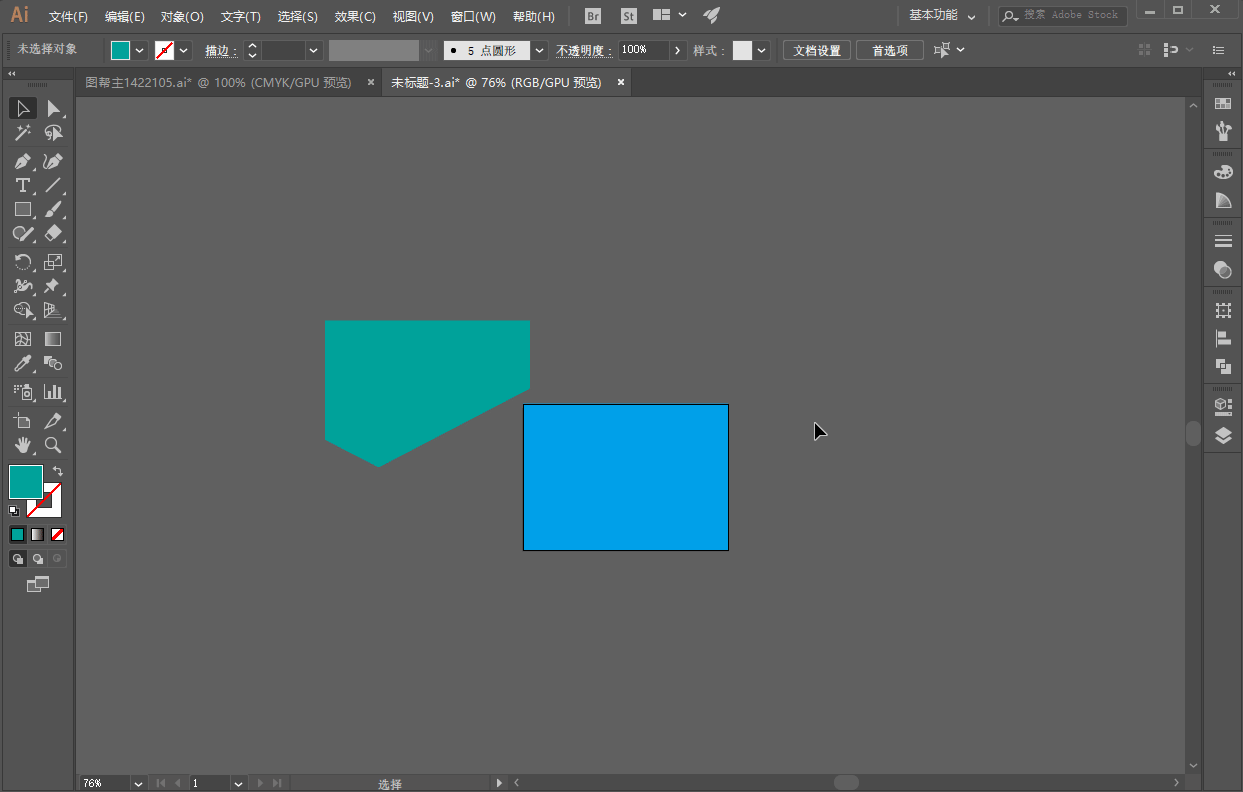1243x792 pixels.
Task: Select the Slice tool
Action: 53,421
